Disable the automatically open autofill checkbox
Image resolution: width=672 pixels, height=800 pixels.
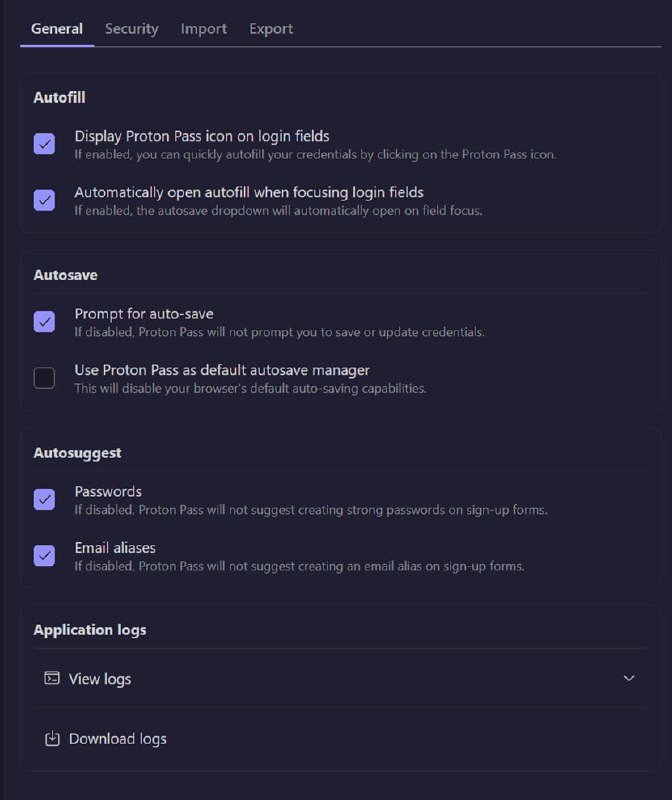click(x=44, y=200)
